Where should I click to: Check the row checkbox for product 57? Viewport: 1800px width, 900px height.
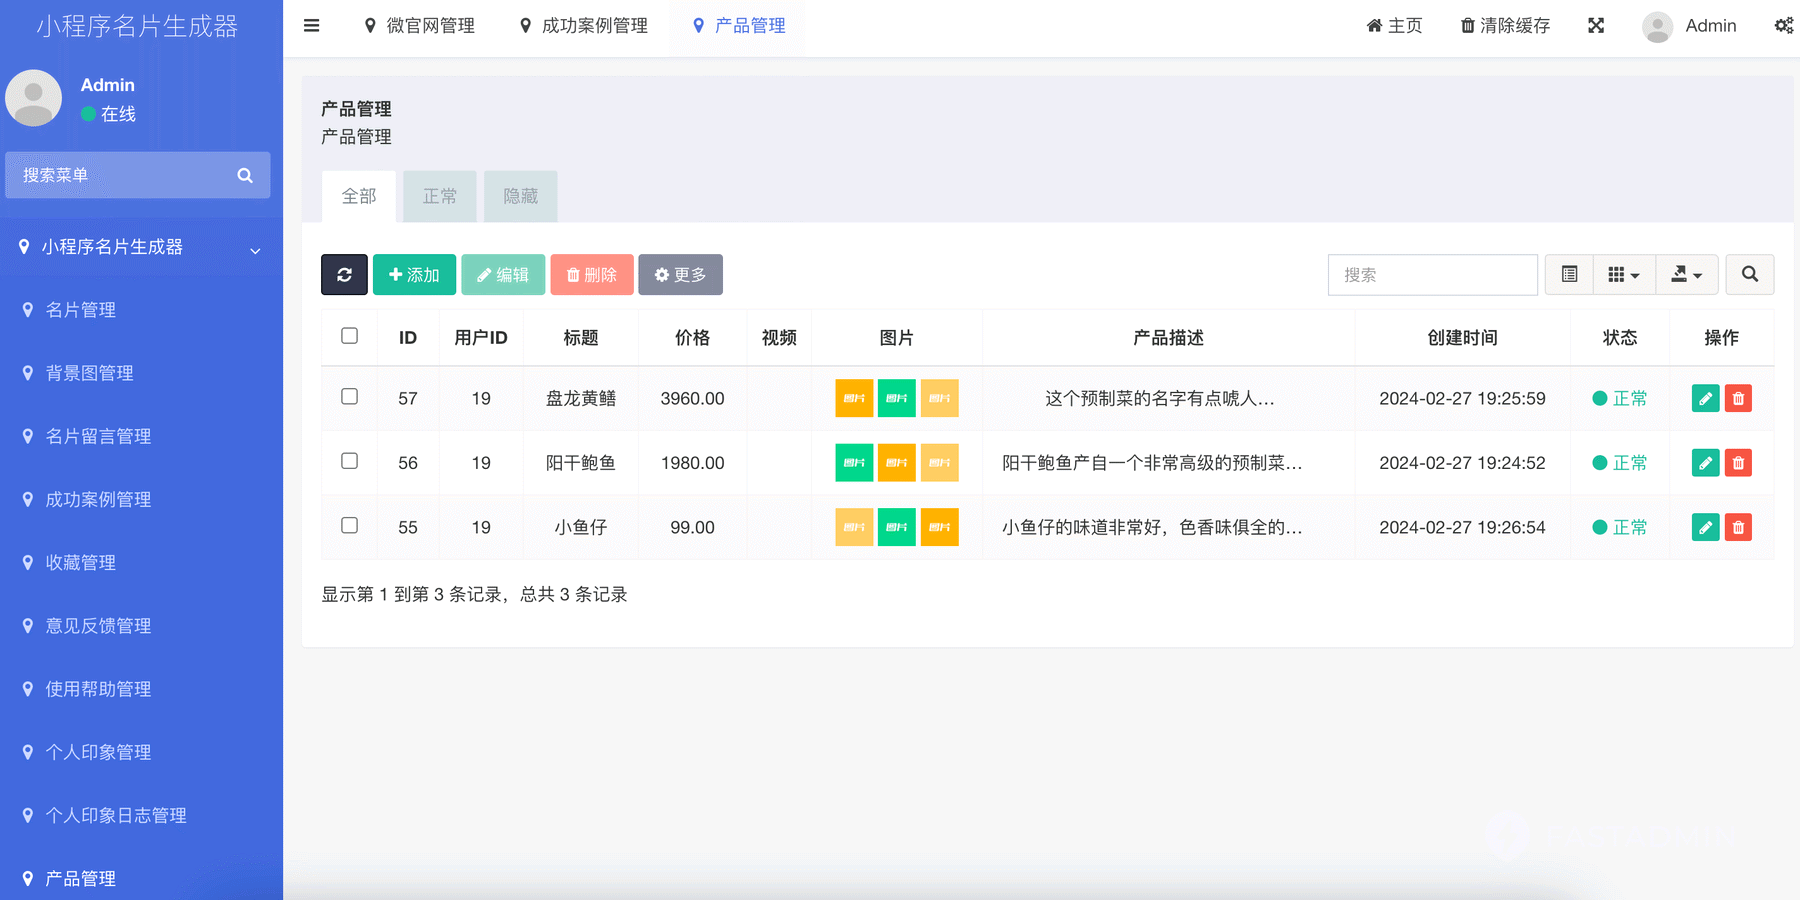(349, 397)
